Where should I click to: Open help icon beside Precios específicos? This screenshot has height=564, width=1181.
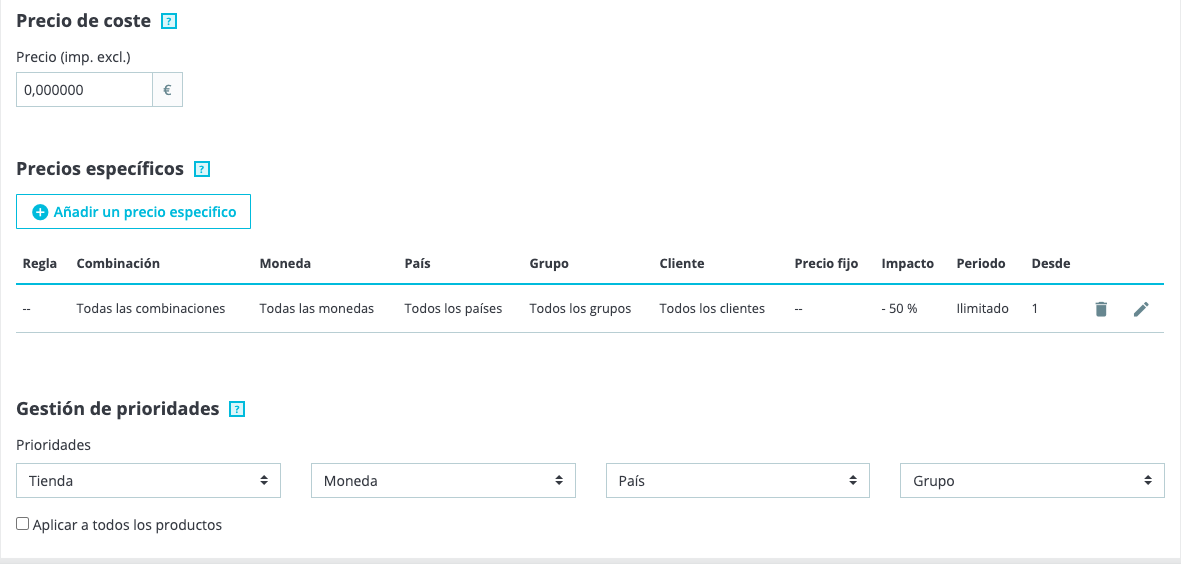[x=202, y=169]
